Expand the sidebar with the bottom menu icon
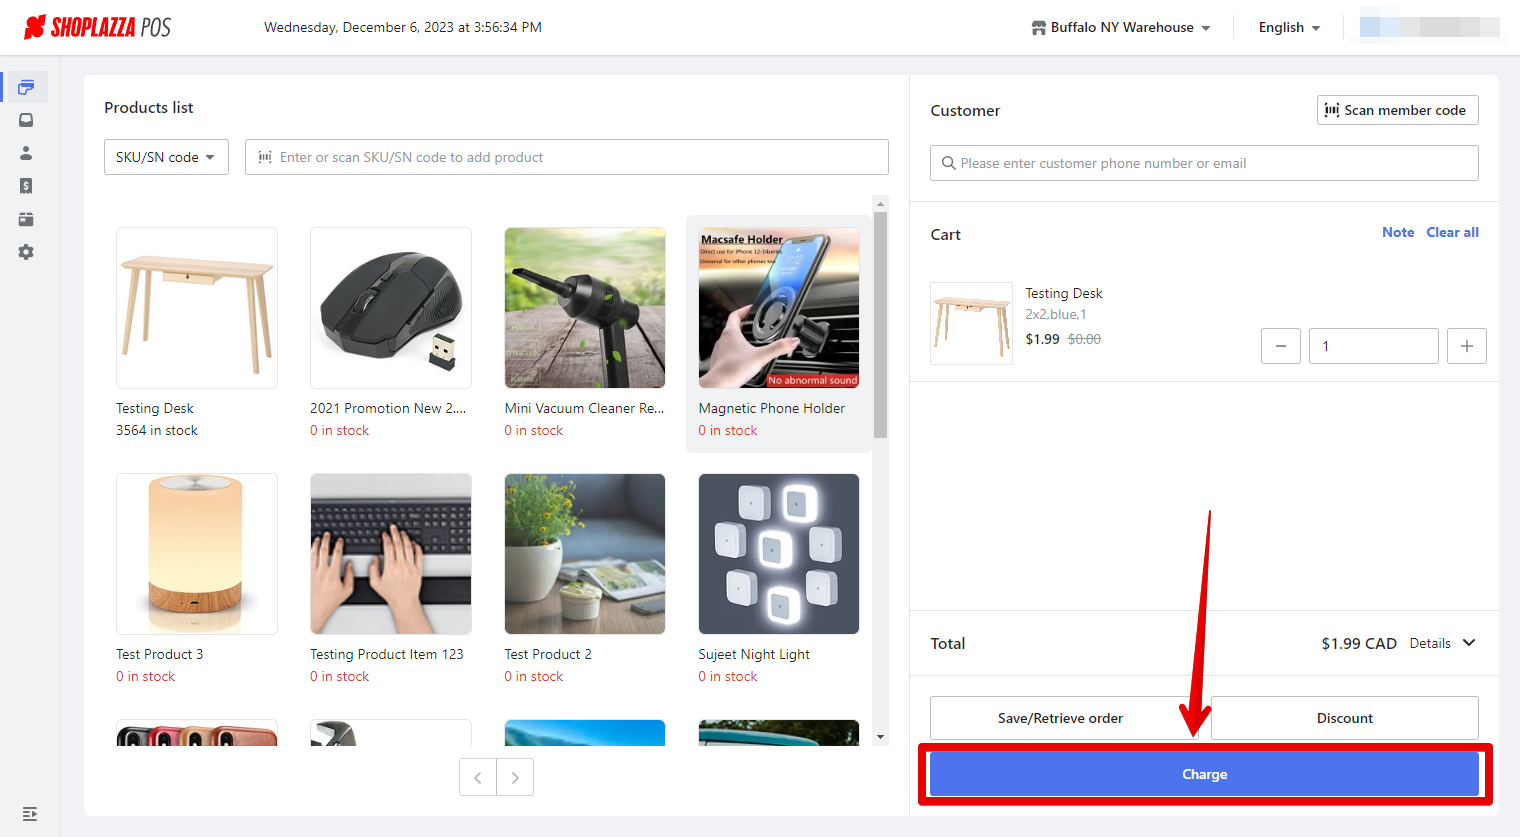The image size is (1520, 837). point(30,814)
